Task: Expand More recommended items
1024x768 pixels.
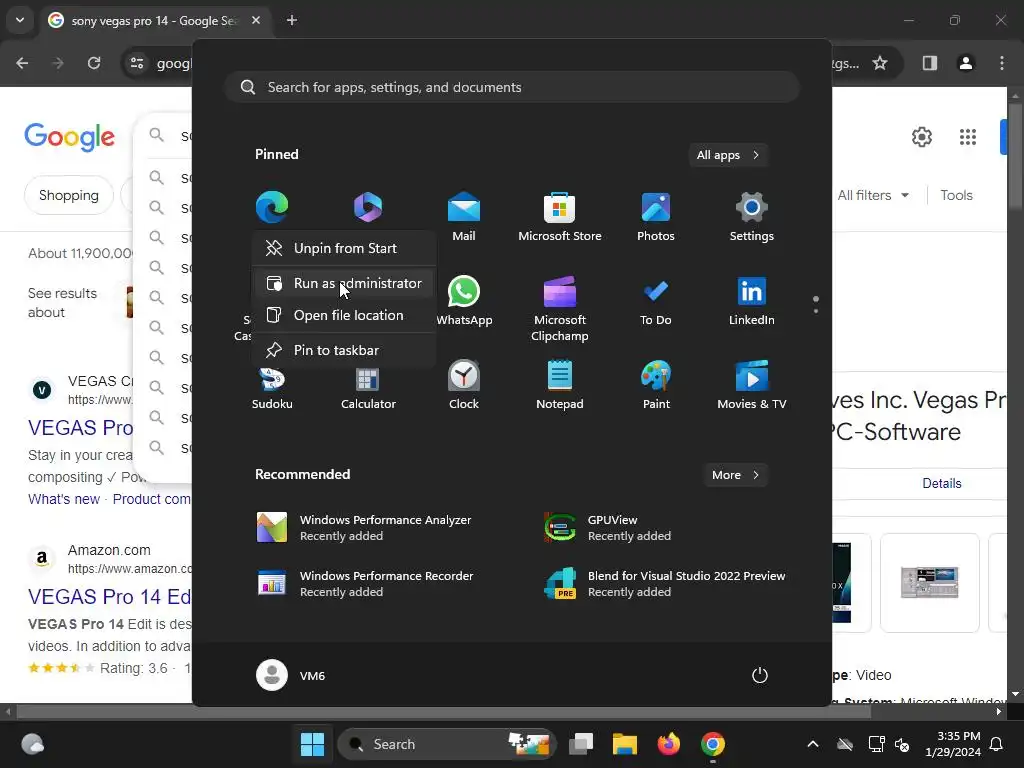Action: pos(735,475)
